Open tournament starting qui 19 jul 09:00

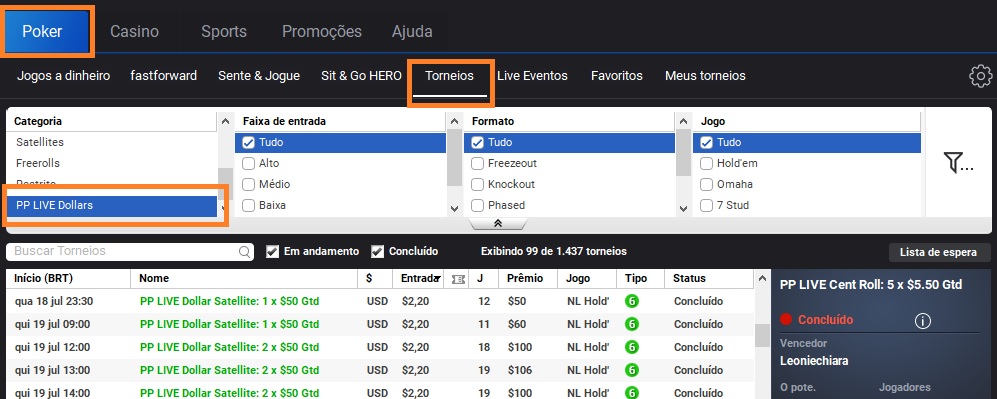click(x=380, y=324)
